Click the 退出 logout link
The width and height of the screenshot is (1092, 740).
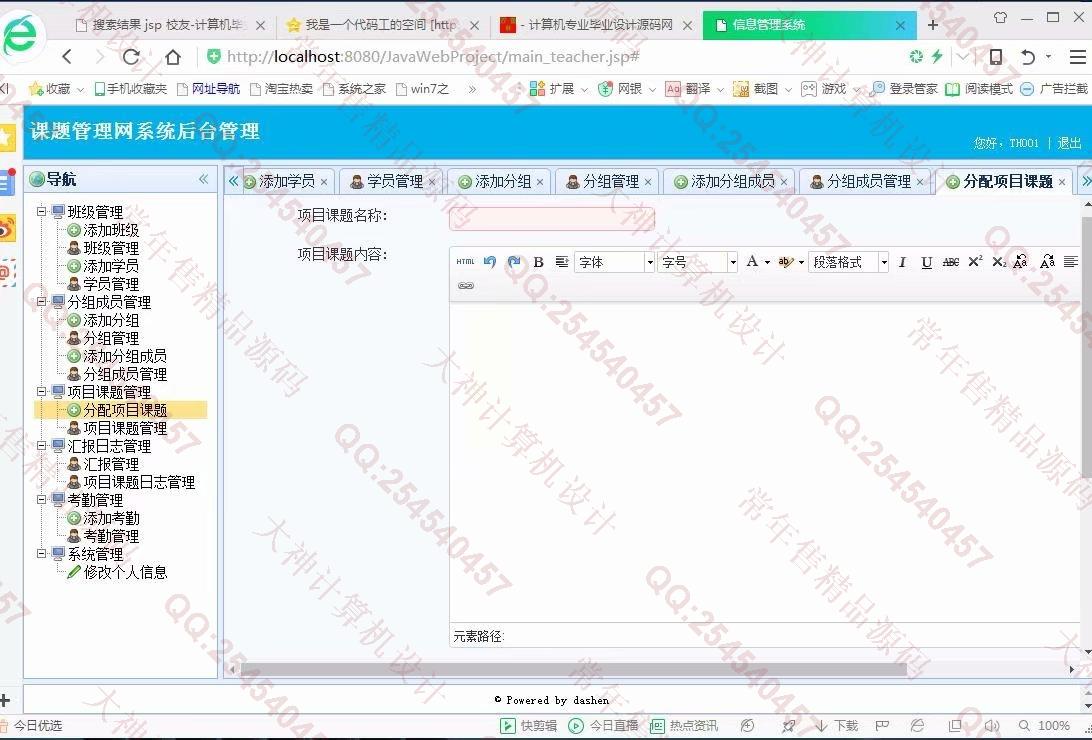click(x=1069, y=143)
